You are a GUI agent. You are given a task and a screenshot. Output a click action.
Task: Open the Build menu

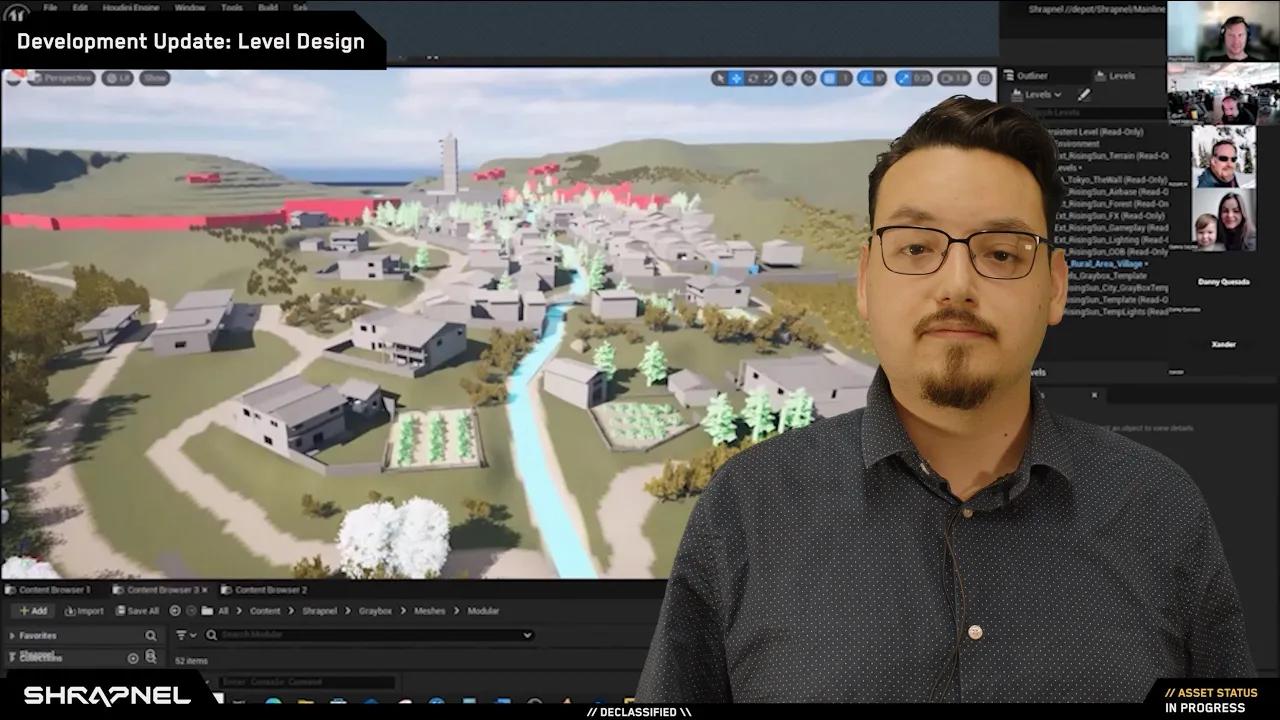pyautogui.click(x=268, y=7)
